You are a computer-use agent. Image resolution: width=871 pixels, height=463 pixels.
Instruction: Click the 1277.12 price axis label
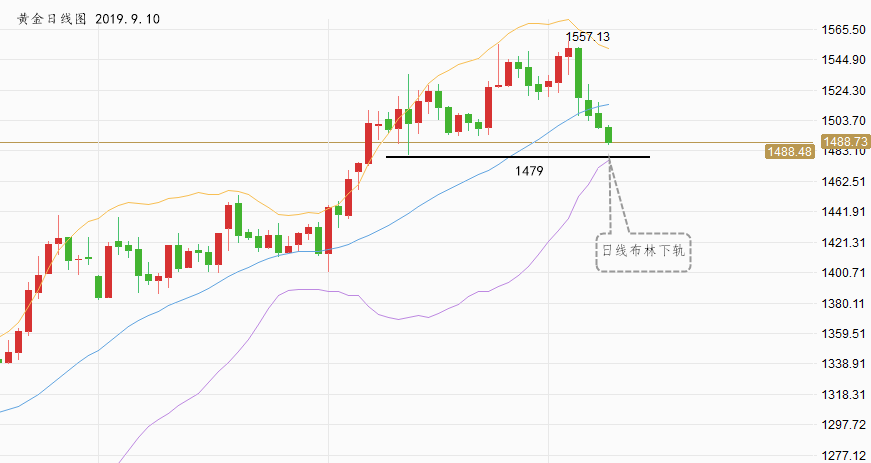843,455
